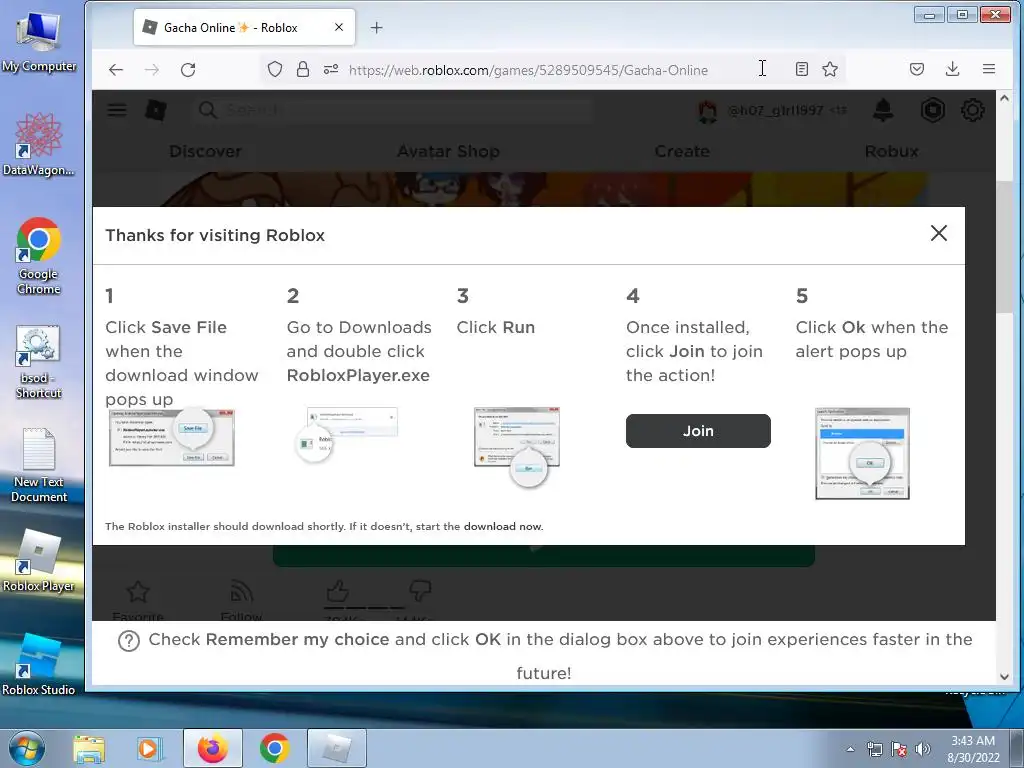Click the help question mark icon

(129, 641)
